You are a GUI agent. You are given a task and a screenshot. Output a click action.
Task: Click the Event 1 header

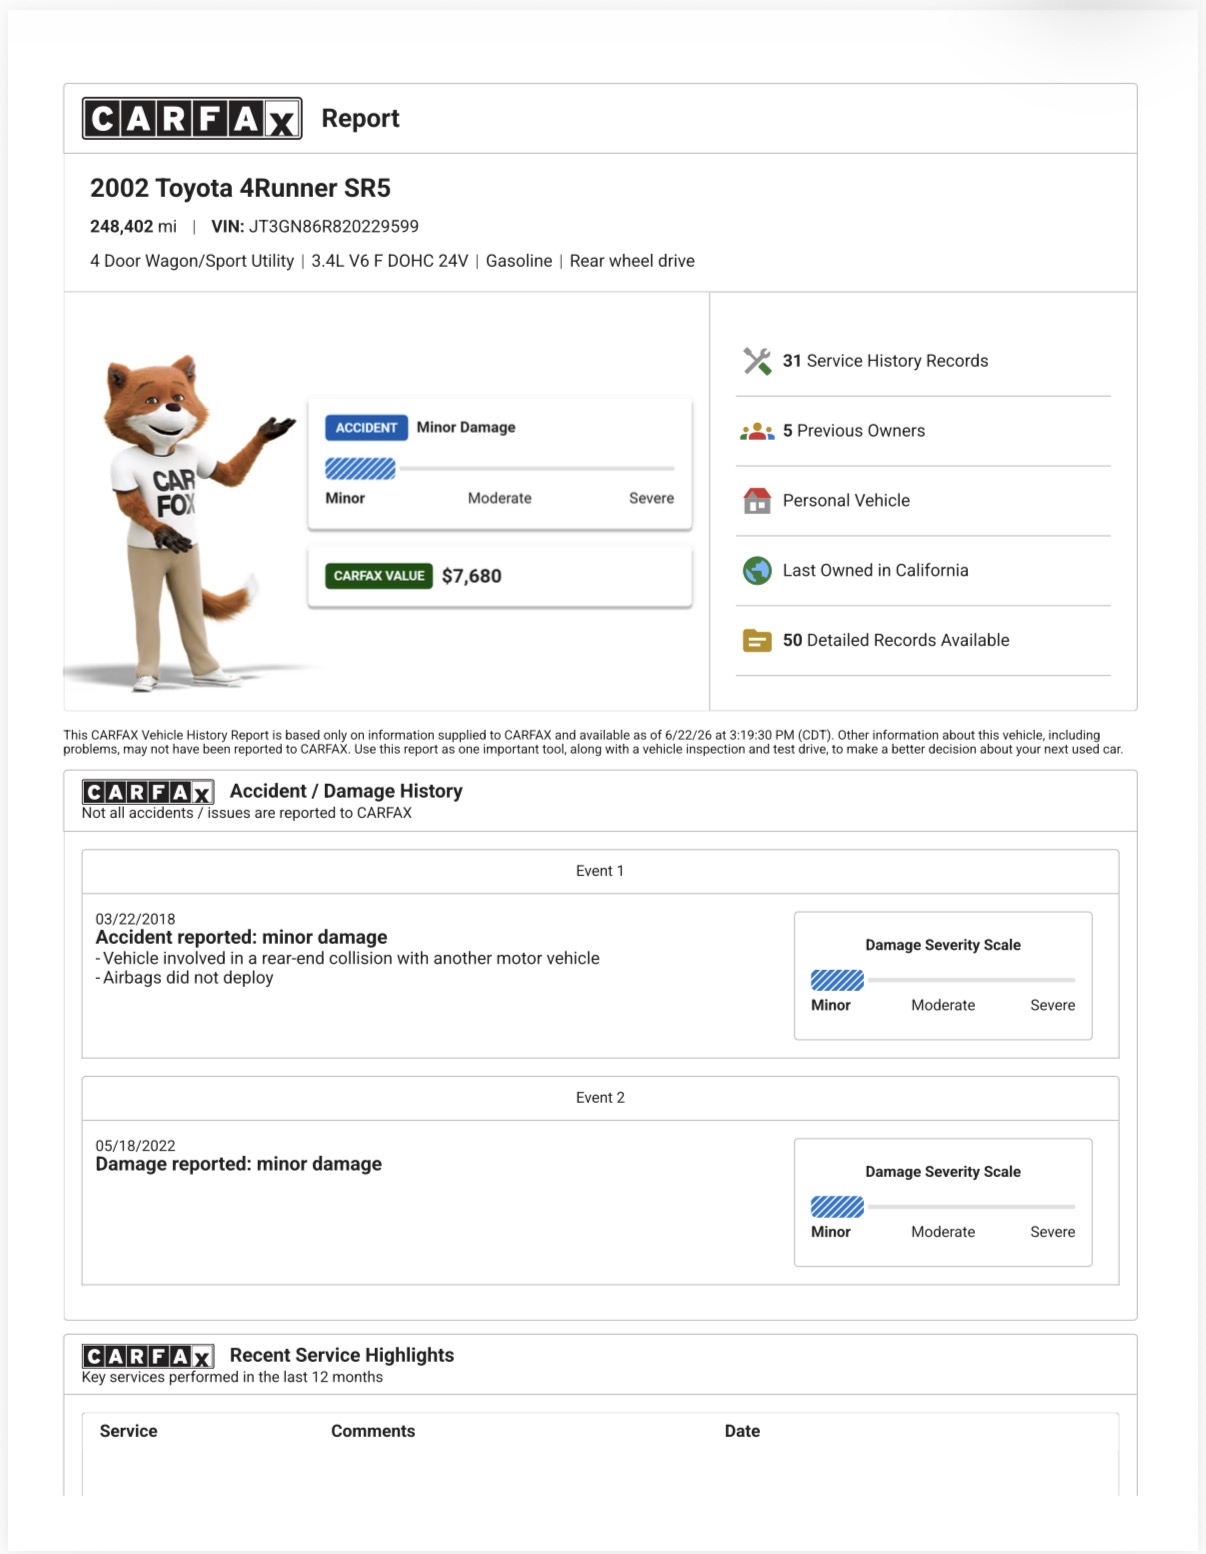[600, 871]
